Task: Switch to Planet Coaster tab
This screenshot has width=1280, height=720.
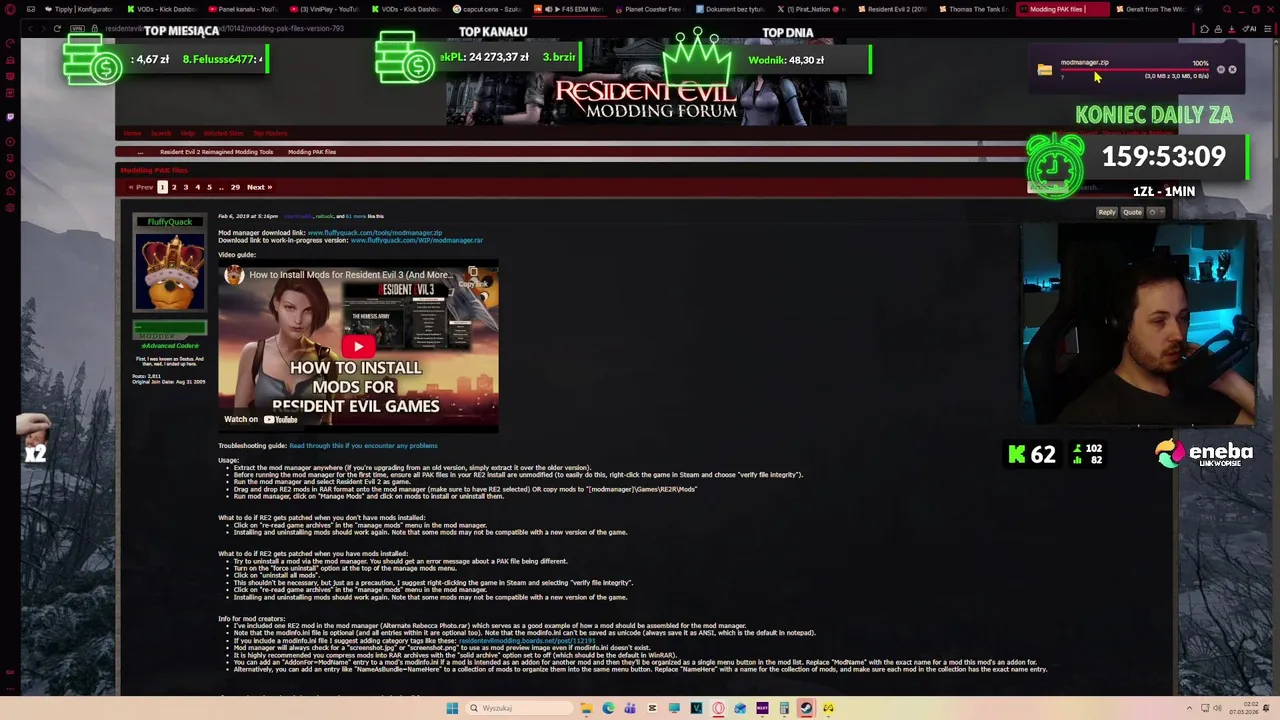Action: [x=651, y=9]
